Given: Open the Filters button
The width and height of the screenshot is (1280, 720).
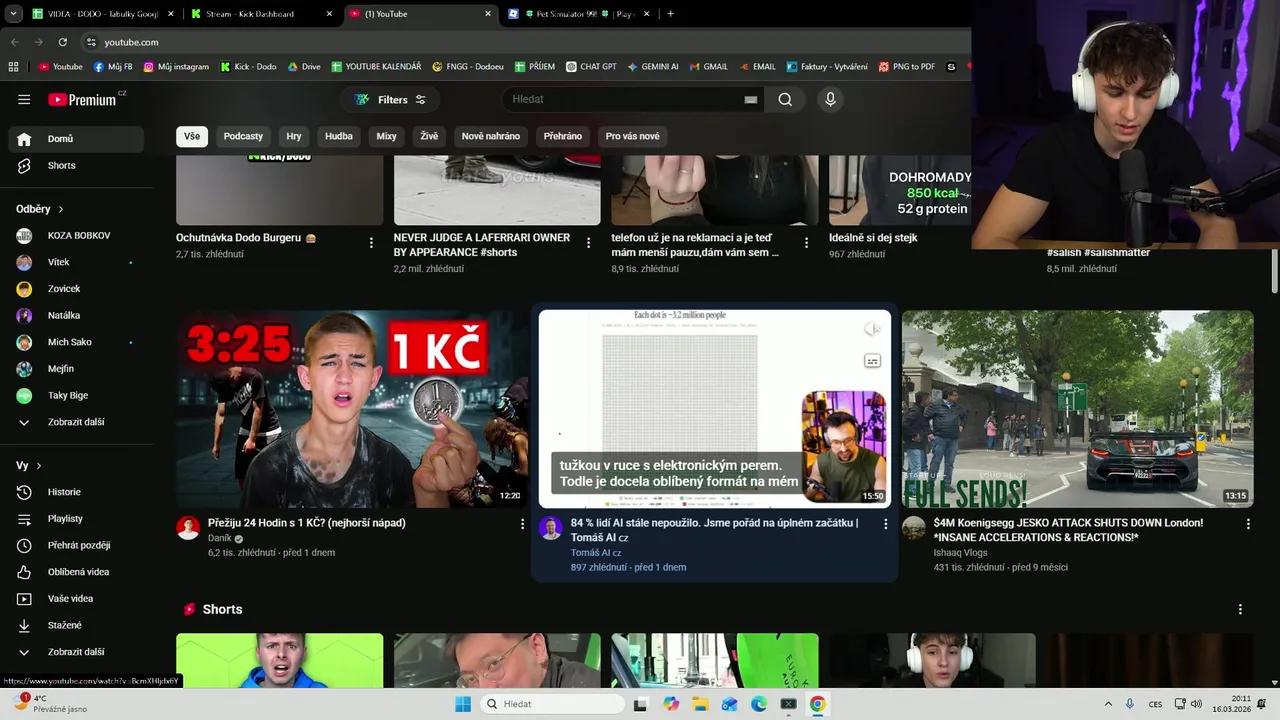Looking at the screenshot, I should click(390, 100).
